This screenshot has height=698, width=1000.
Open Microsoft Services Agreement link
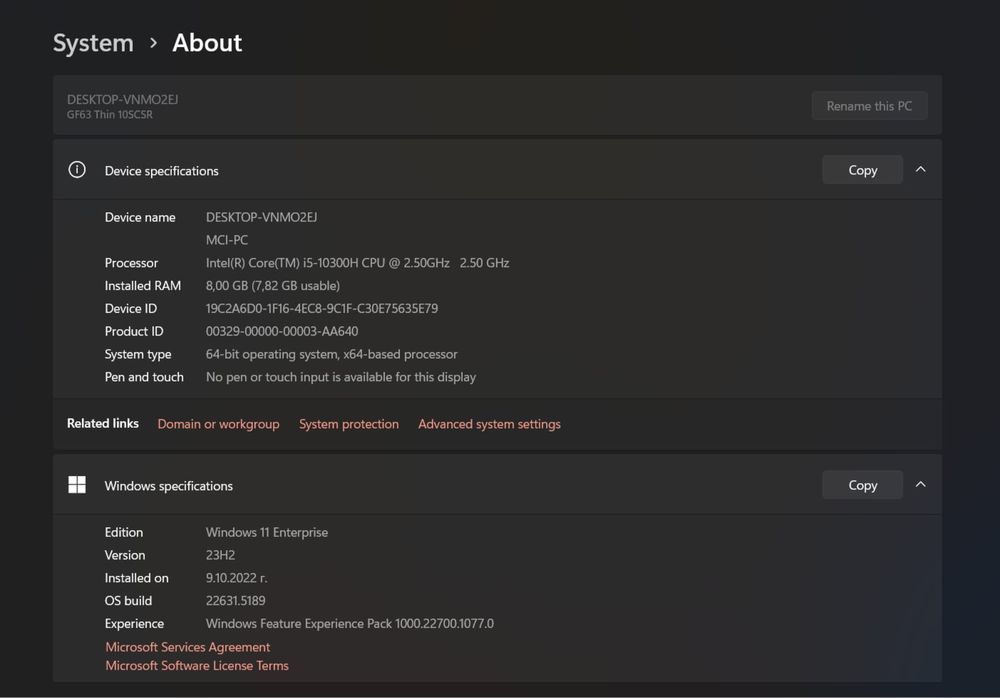(x=188, y=647)
